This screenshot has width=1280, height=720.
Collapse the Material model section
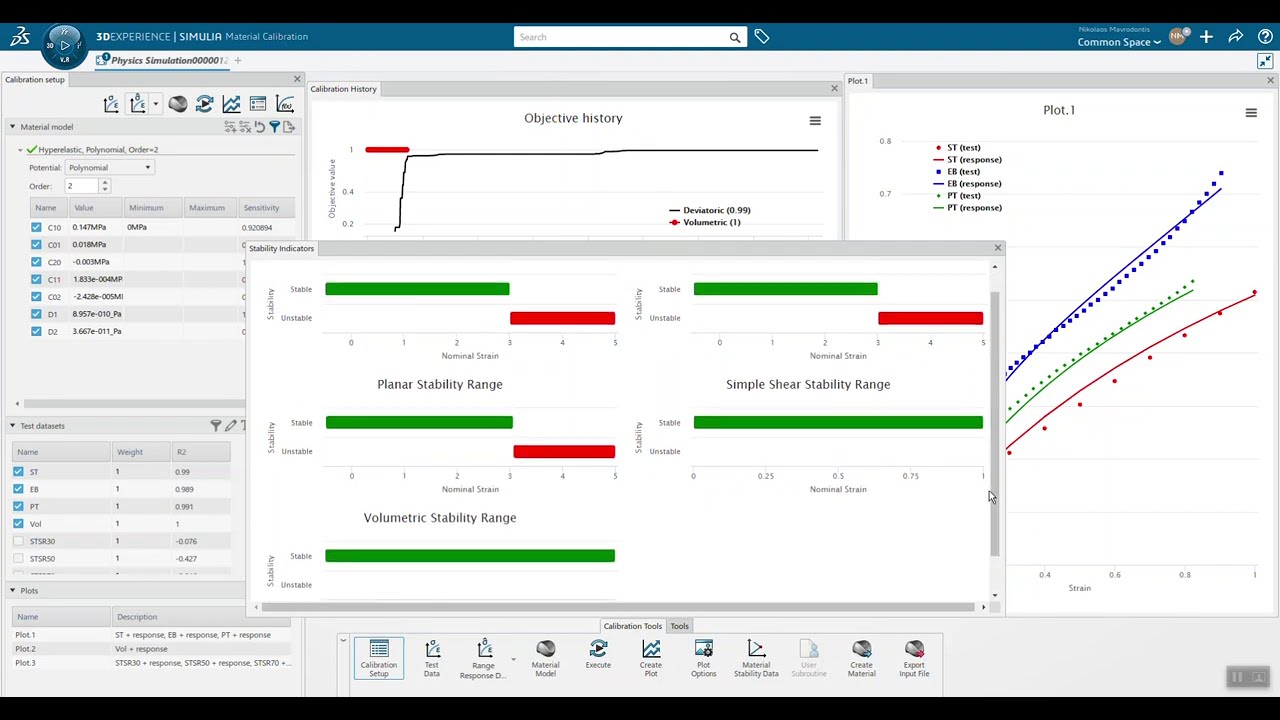point(12,127)
